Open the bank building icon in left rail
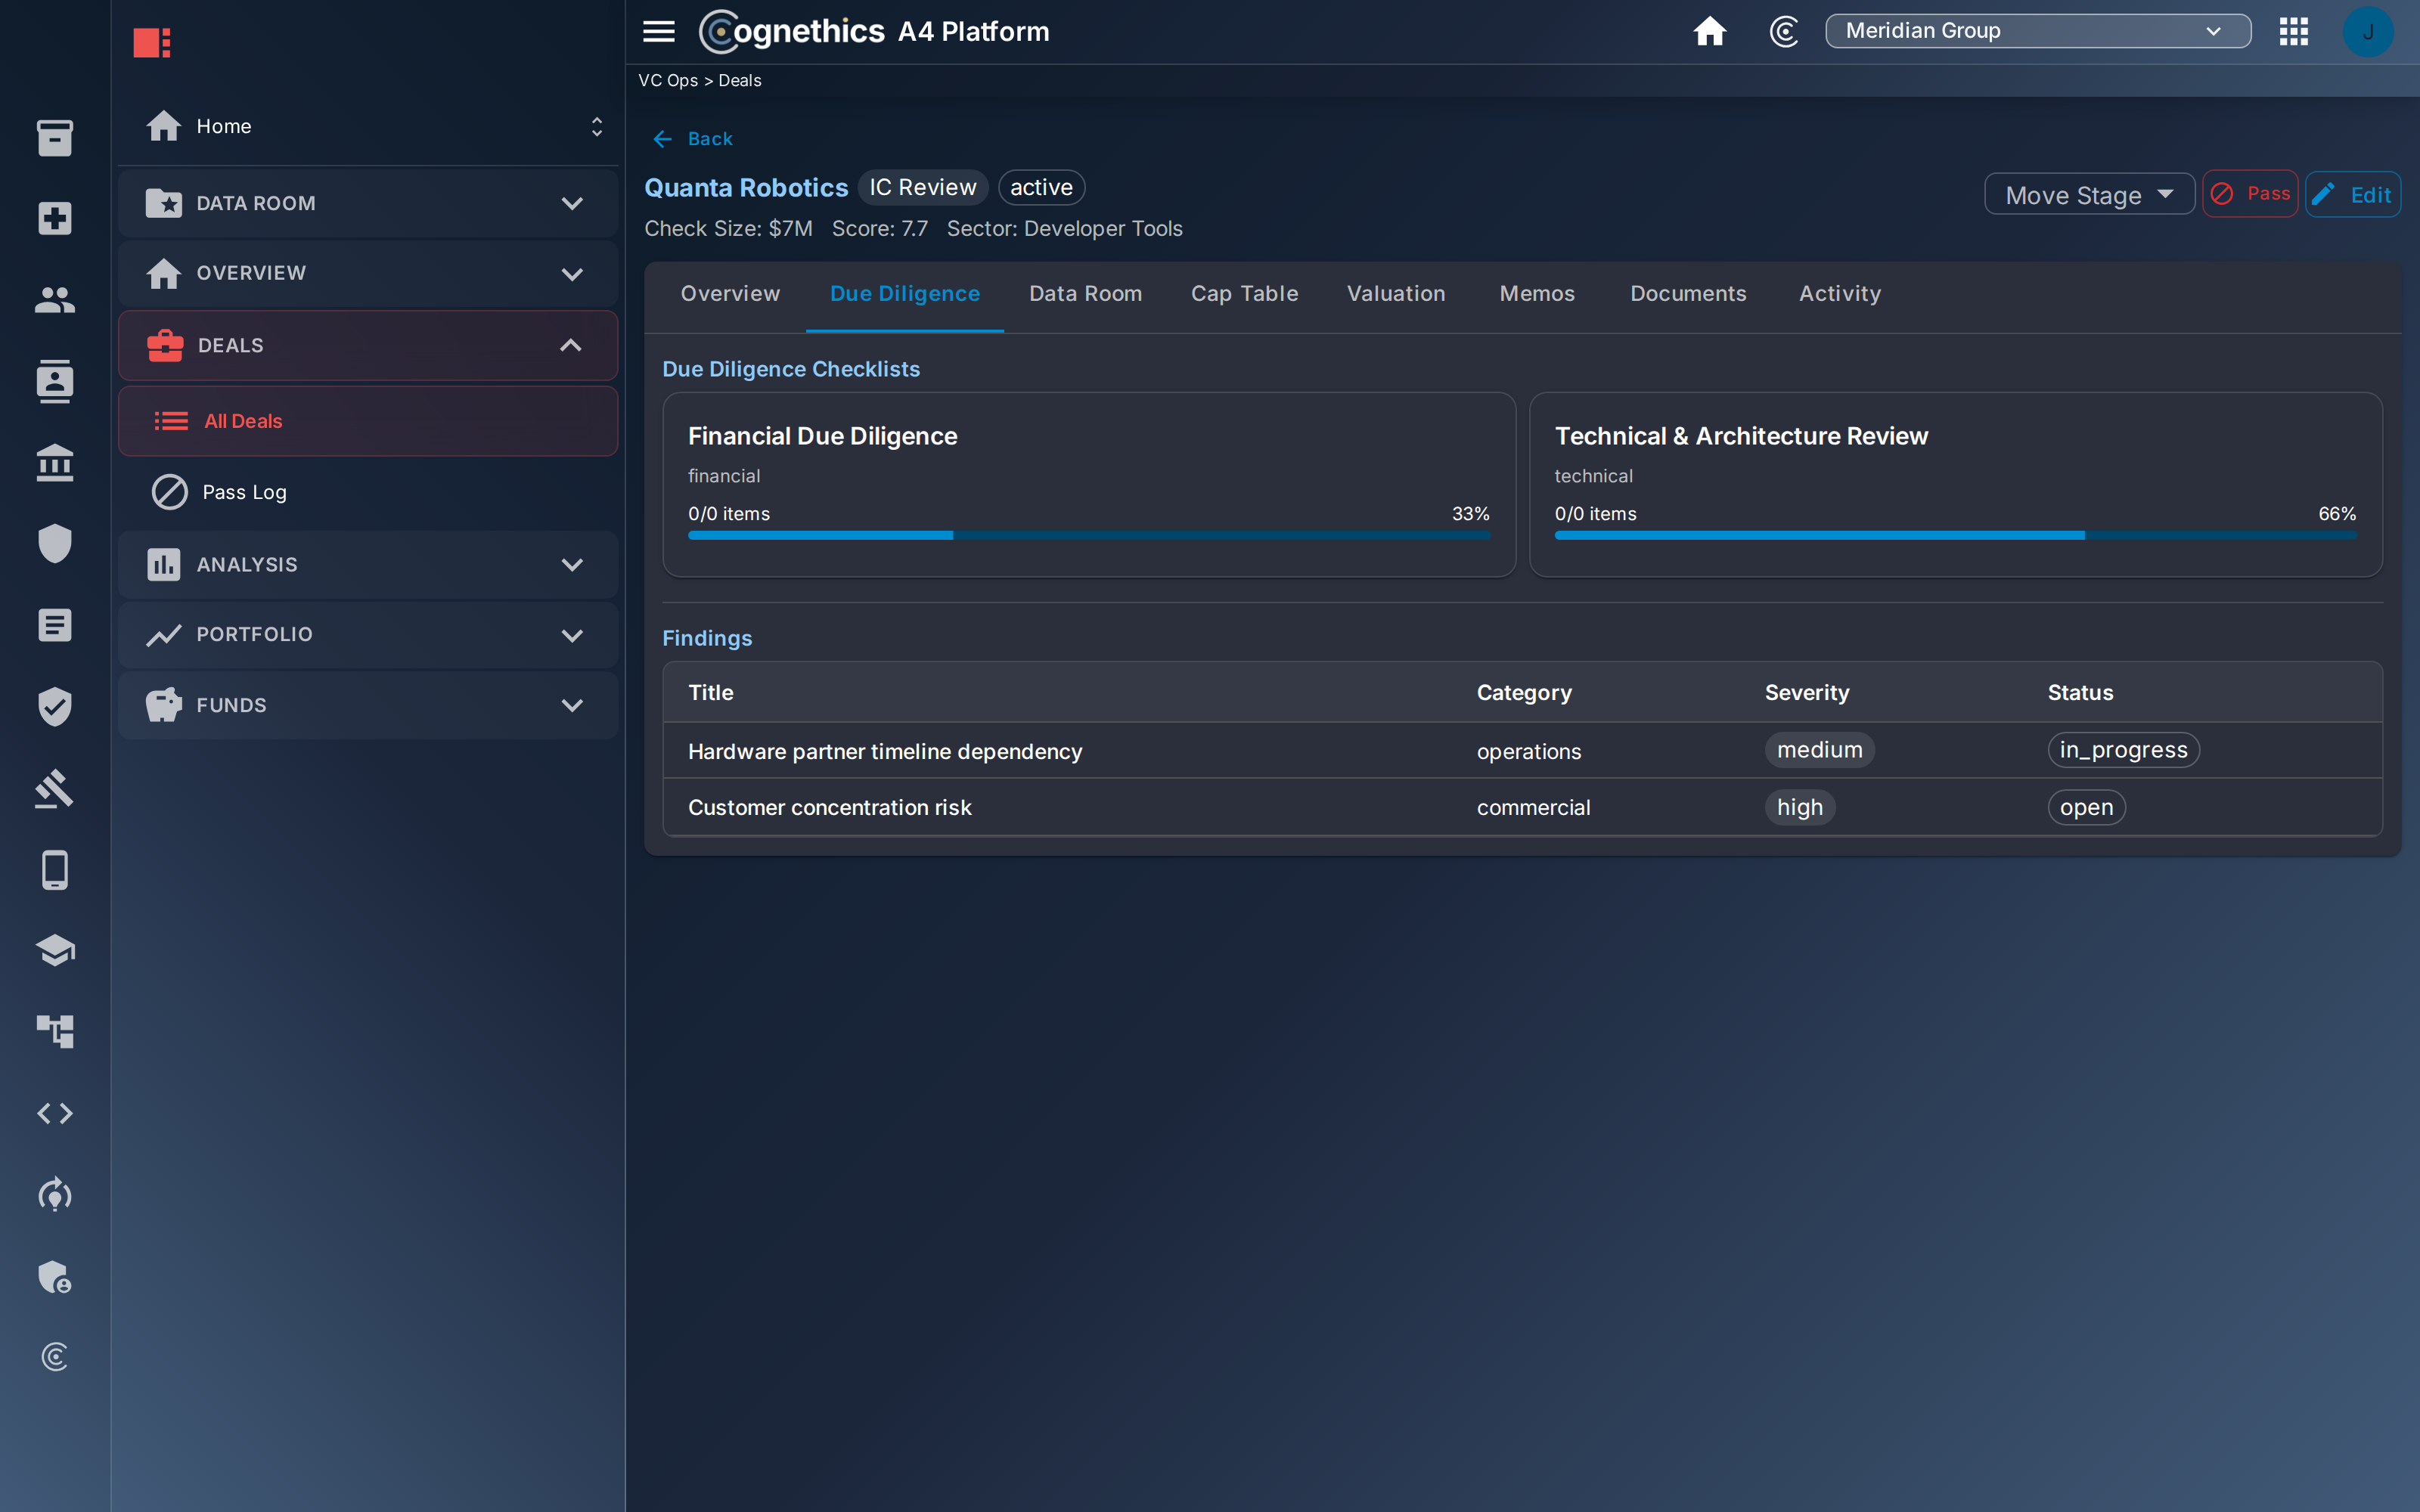Image resolution: width=2420 pixels, height=1512 pixels. coord(55,463)
